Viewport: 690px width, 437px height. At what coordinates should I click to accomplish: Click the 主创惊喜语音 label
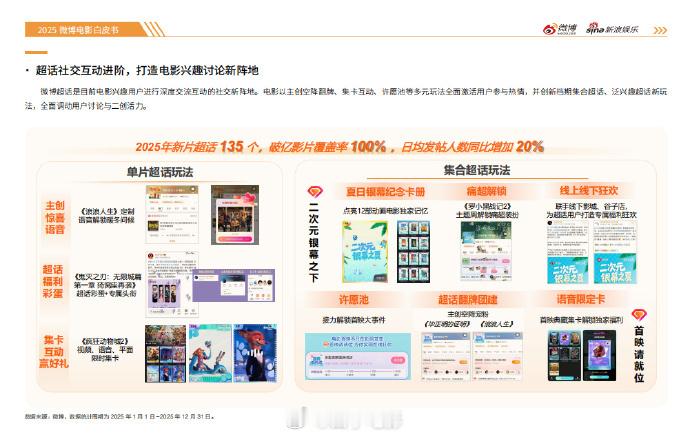[x=55, y=217]
